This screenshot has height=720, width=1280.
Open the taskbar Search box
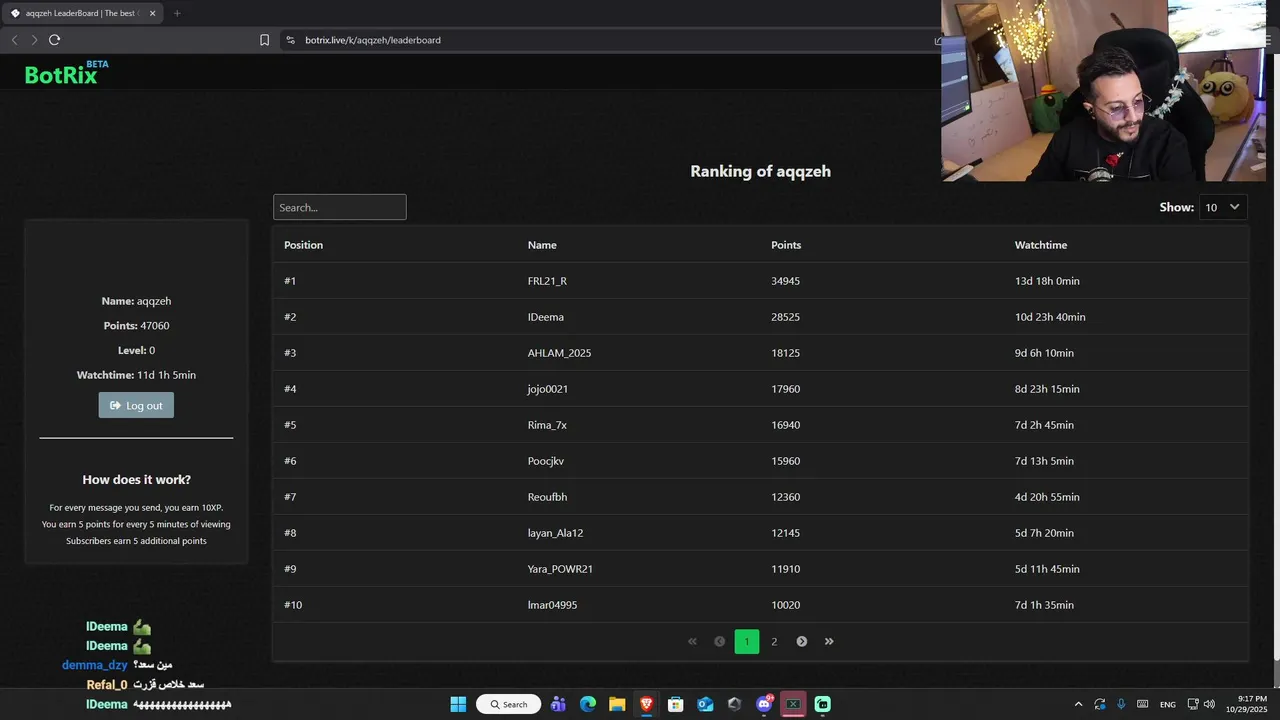pos(509,704)
